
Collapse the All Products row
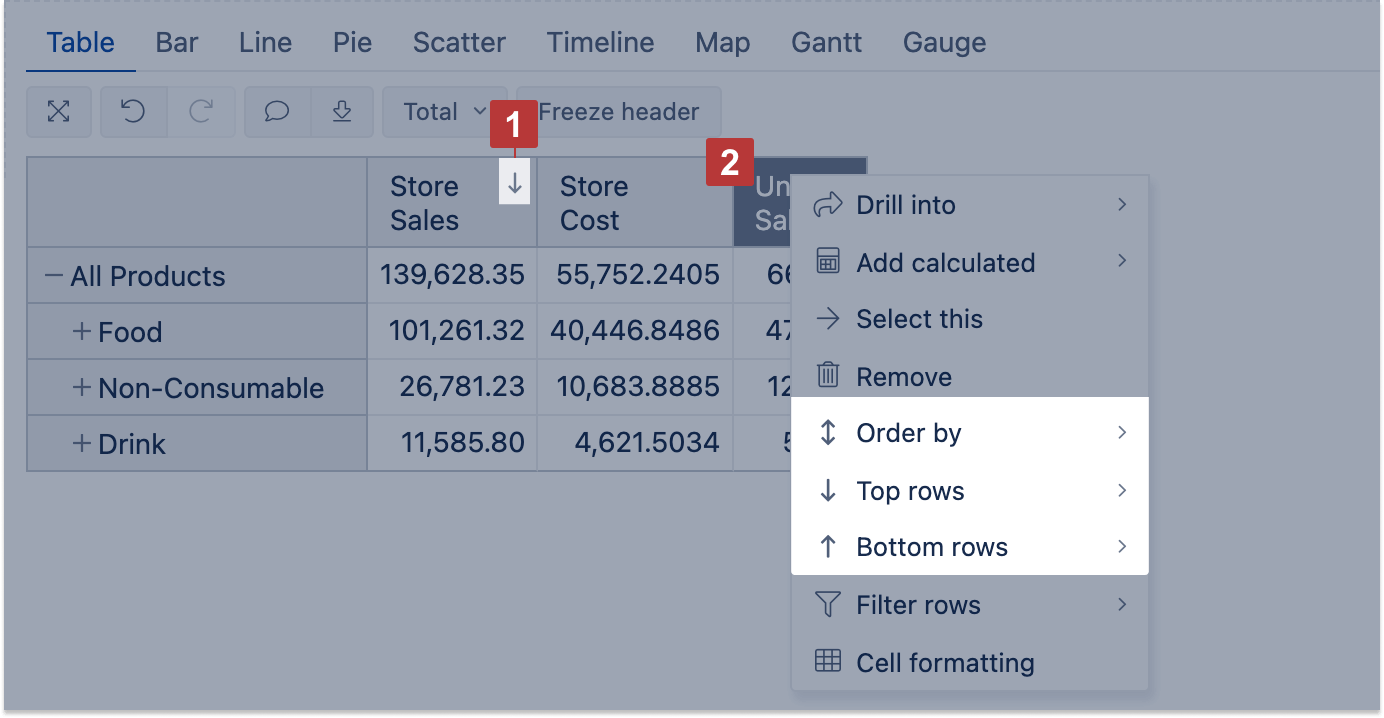(54, 276)
